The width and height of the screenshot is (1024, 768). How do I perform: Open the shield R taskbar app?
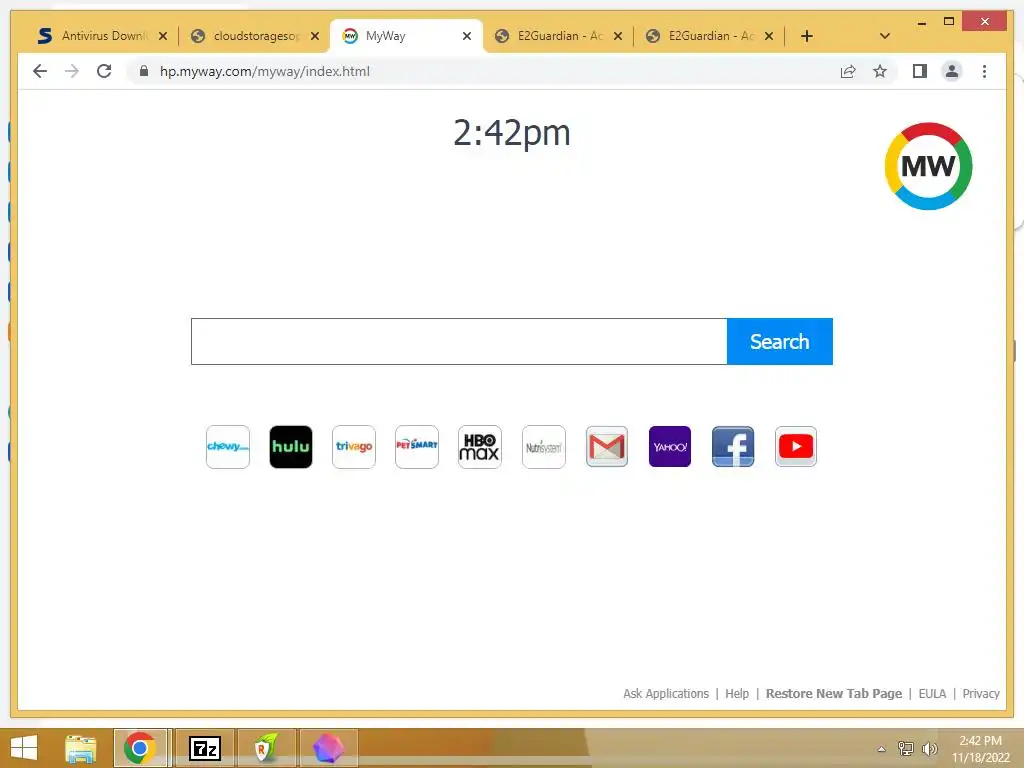(265, 748)
